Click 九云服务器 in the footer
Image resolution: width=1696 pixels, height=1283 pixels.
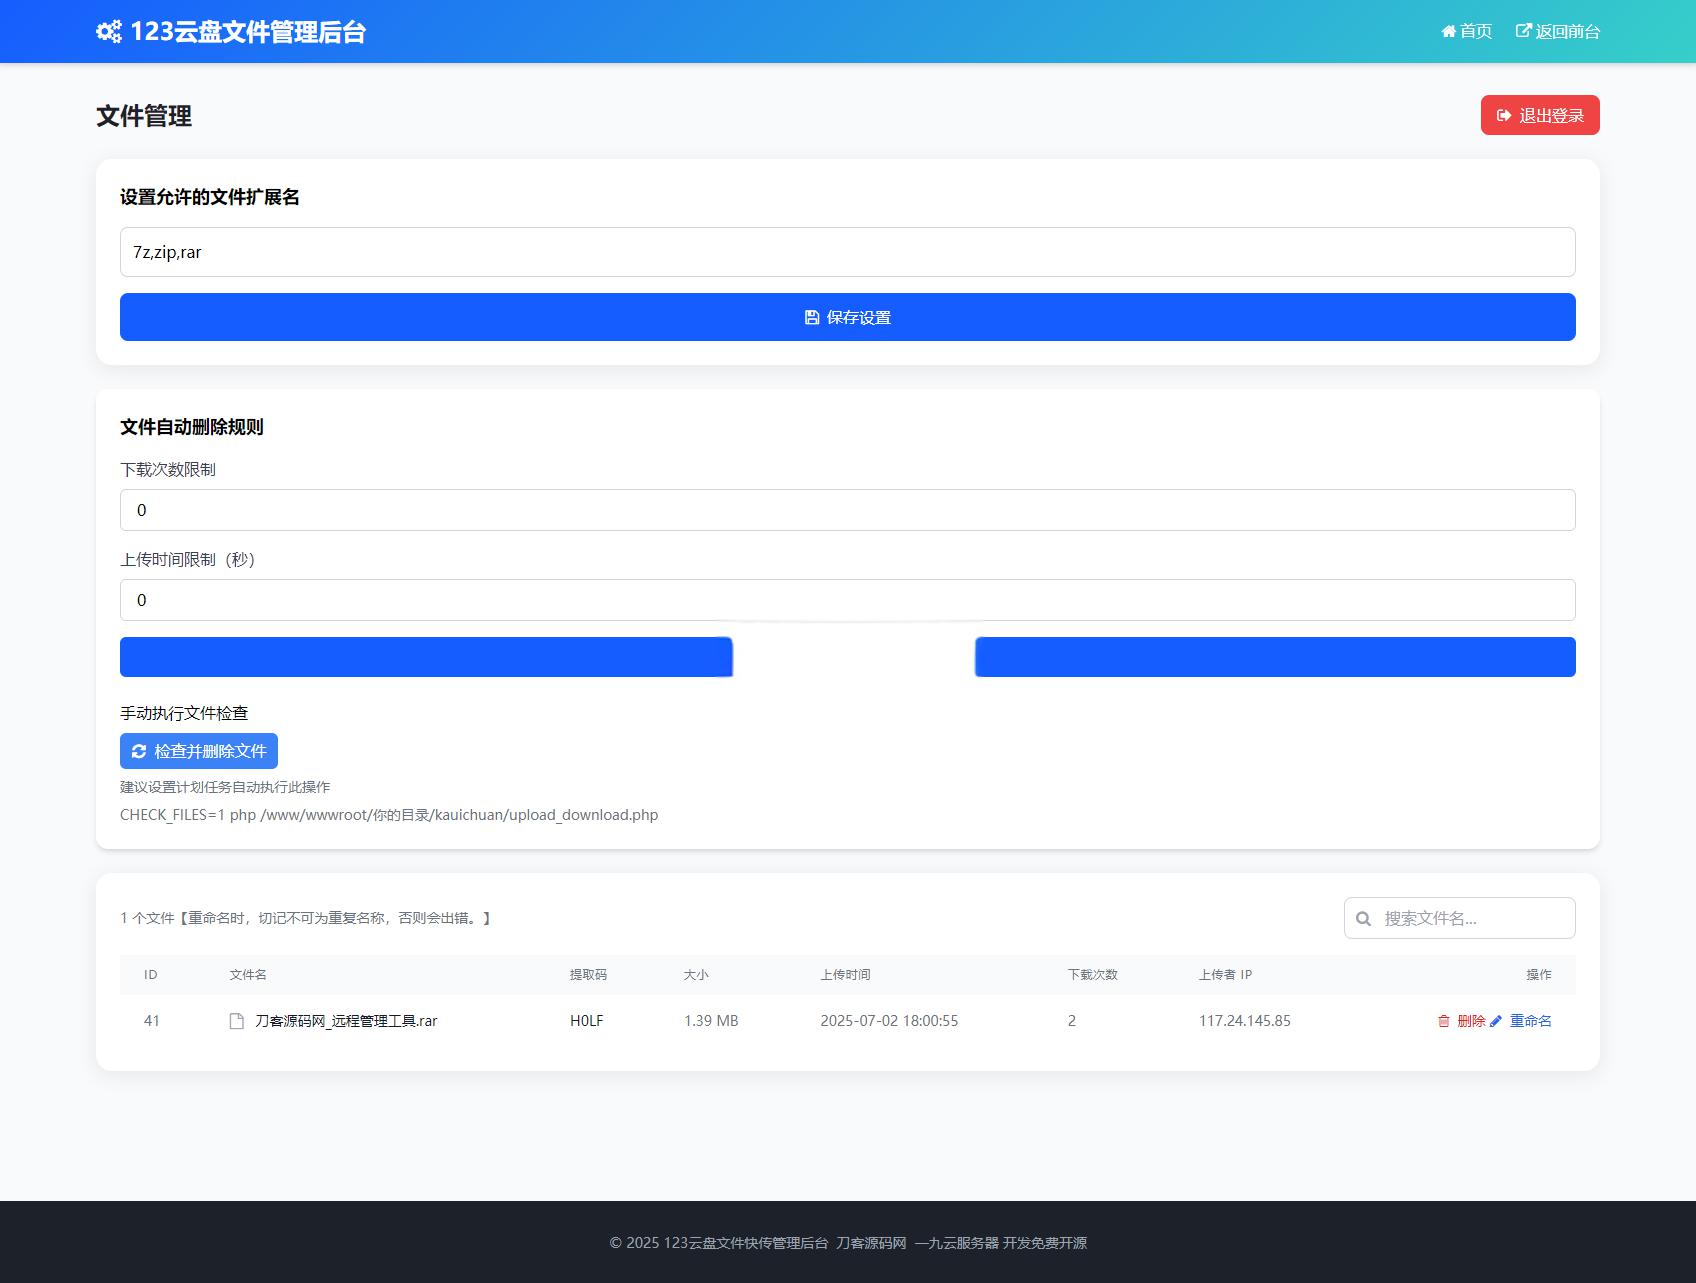tap(964, 1243)
